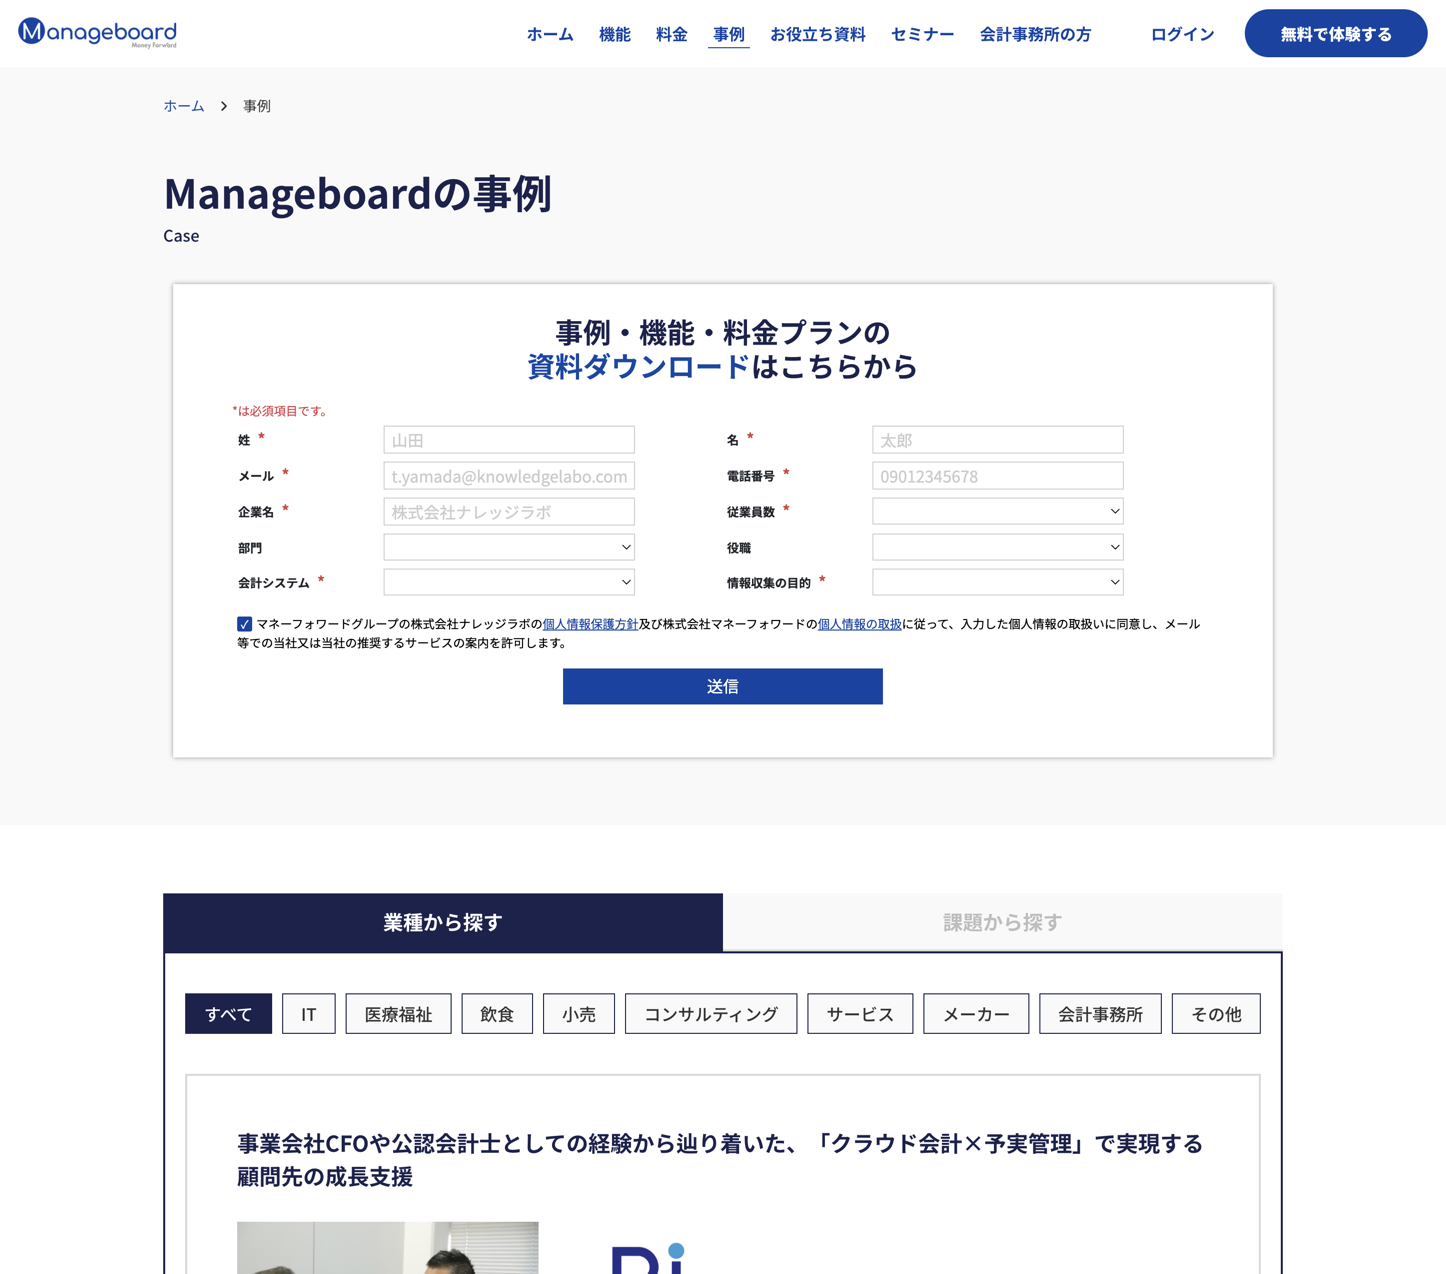This screenshot has width=1446, height=1274.
Task: Focus the メール email input field
Action: coord(509,476)
